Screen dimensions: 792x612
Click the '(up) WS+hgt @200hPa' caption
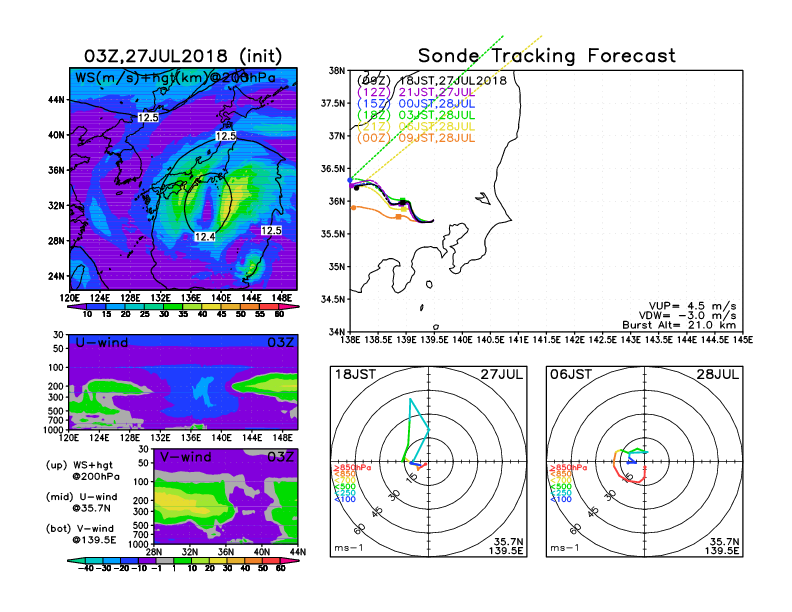tap(83, 471)
